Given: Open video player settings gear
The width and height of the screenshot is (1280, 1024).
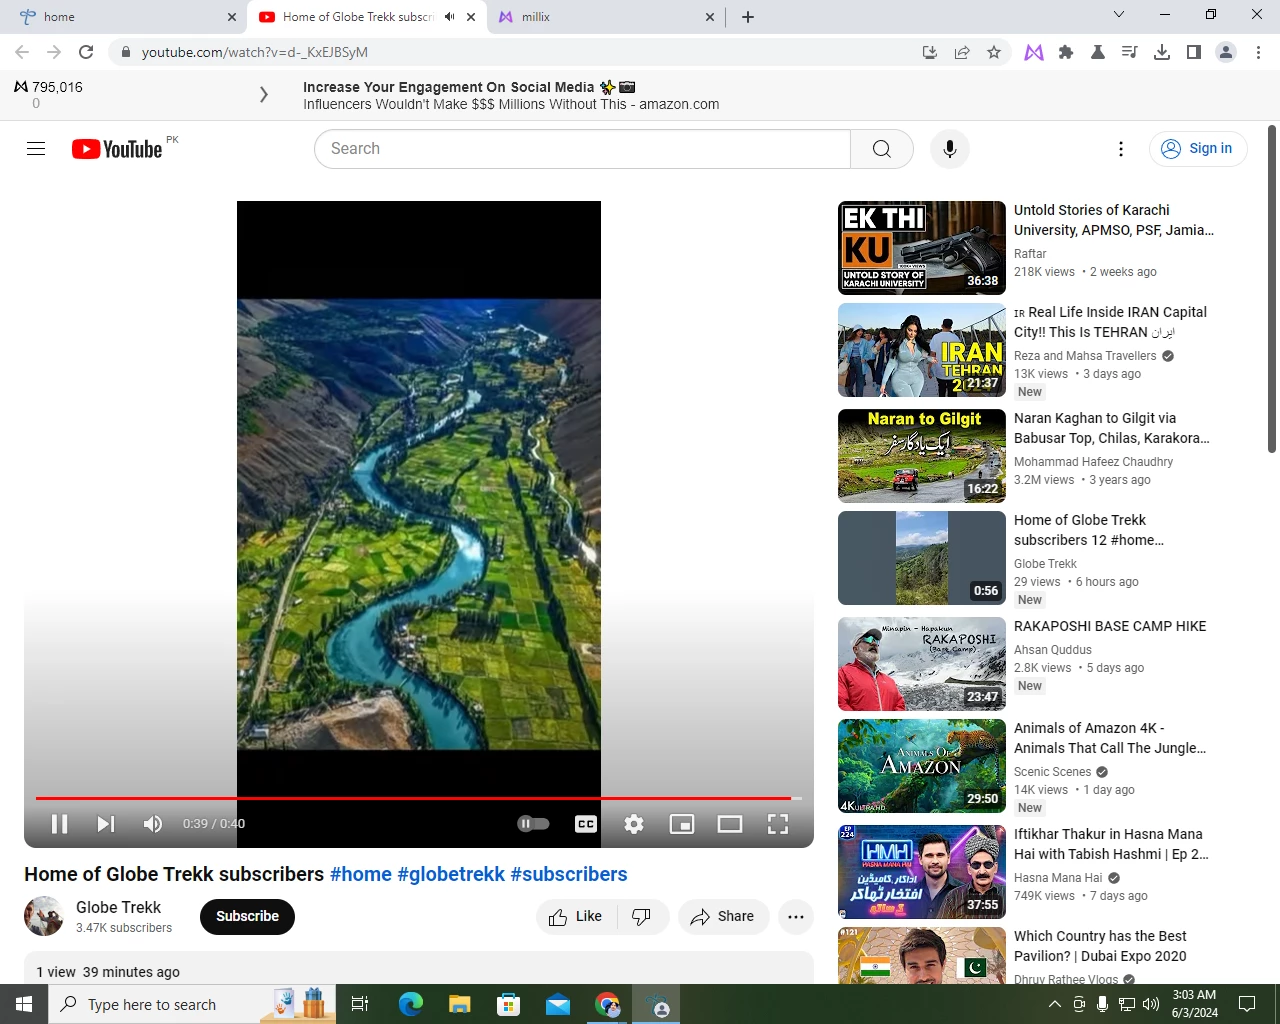Looking at the screenshot, I should click(x=634, y=824).
